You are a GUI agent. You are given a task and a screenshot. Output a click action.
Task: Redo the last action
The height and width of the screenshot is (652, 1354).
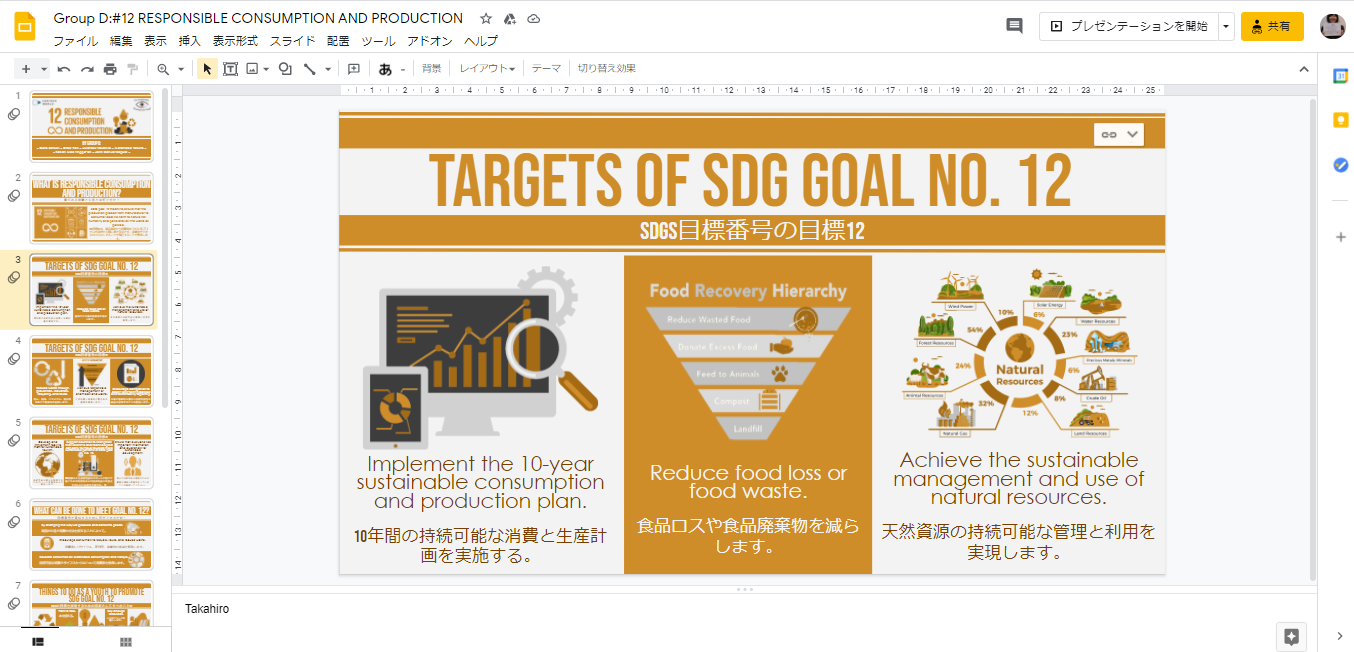[87, 69]
